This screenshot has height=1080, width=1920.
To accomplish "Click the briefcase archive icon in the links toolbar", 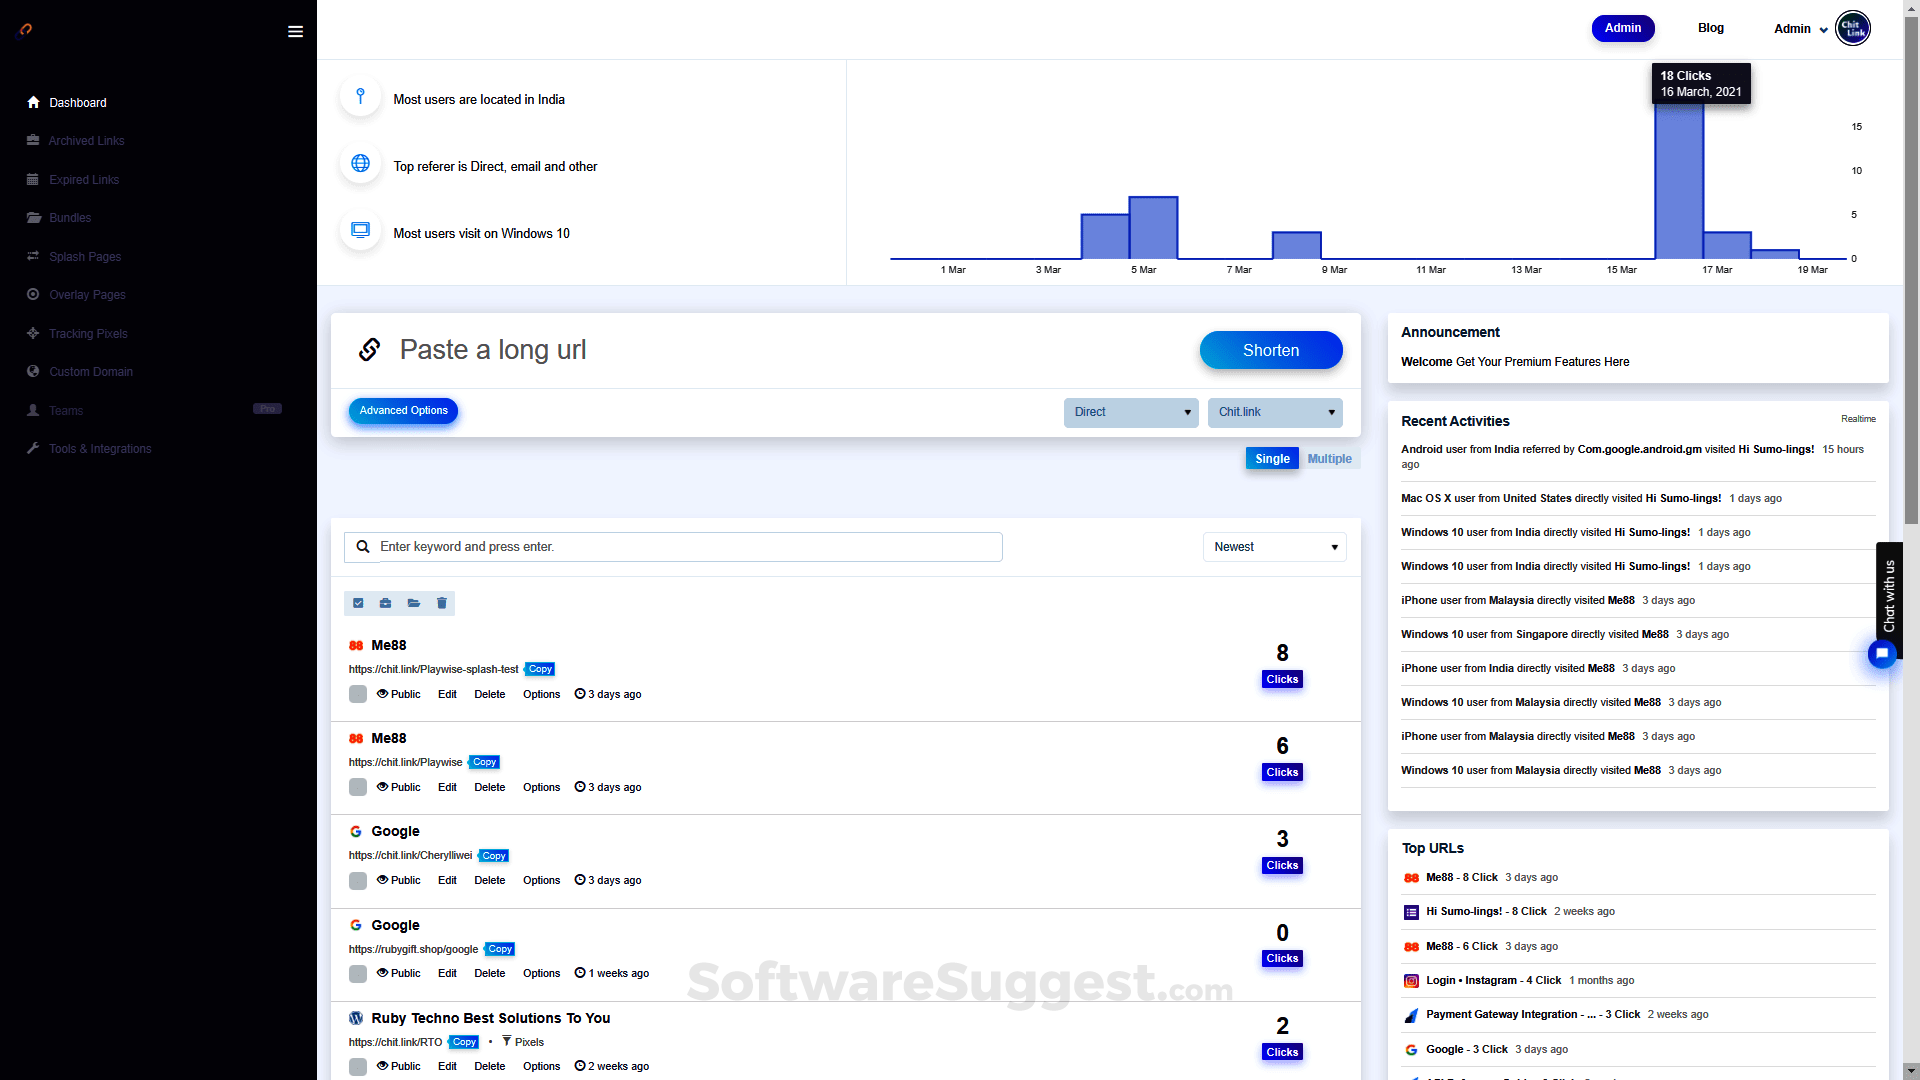I will 386,603.
